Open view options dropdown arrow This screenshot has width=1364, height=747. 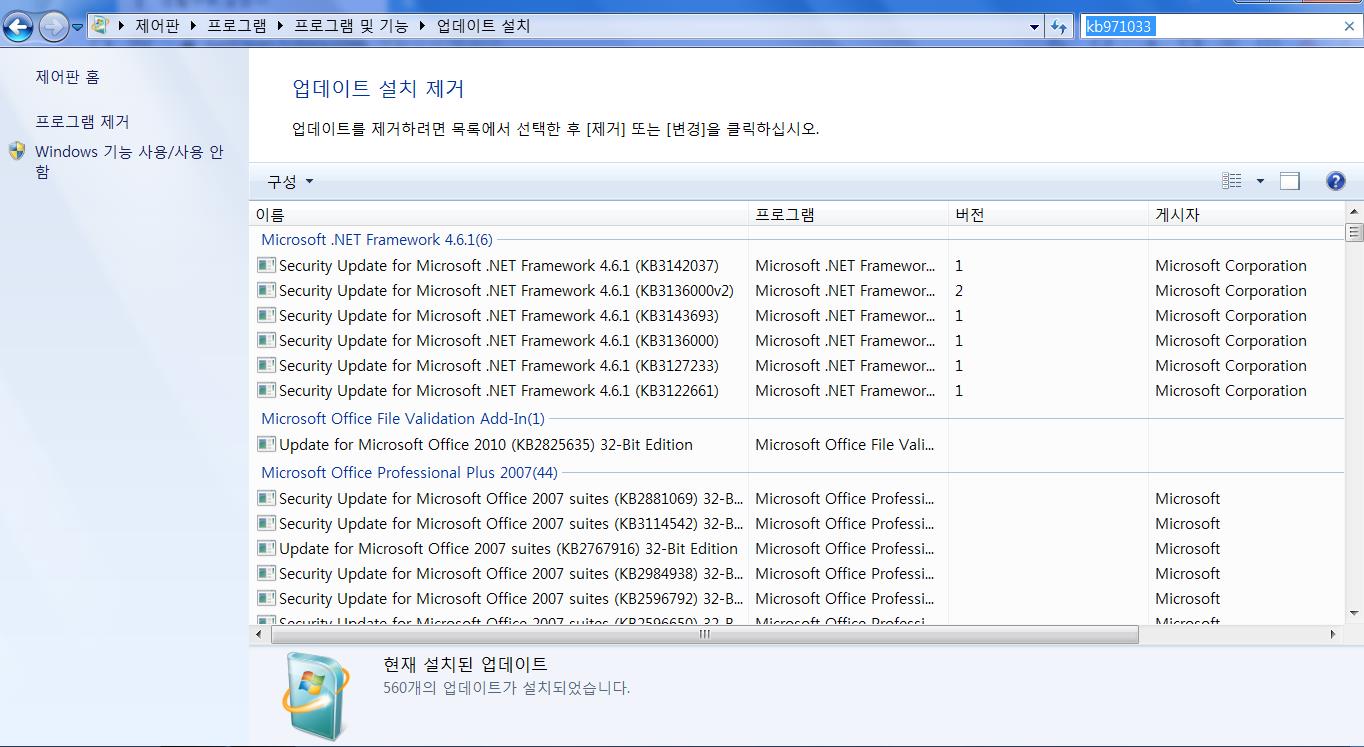1260,181
